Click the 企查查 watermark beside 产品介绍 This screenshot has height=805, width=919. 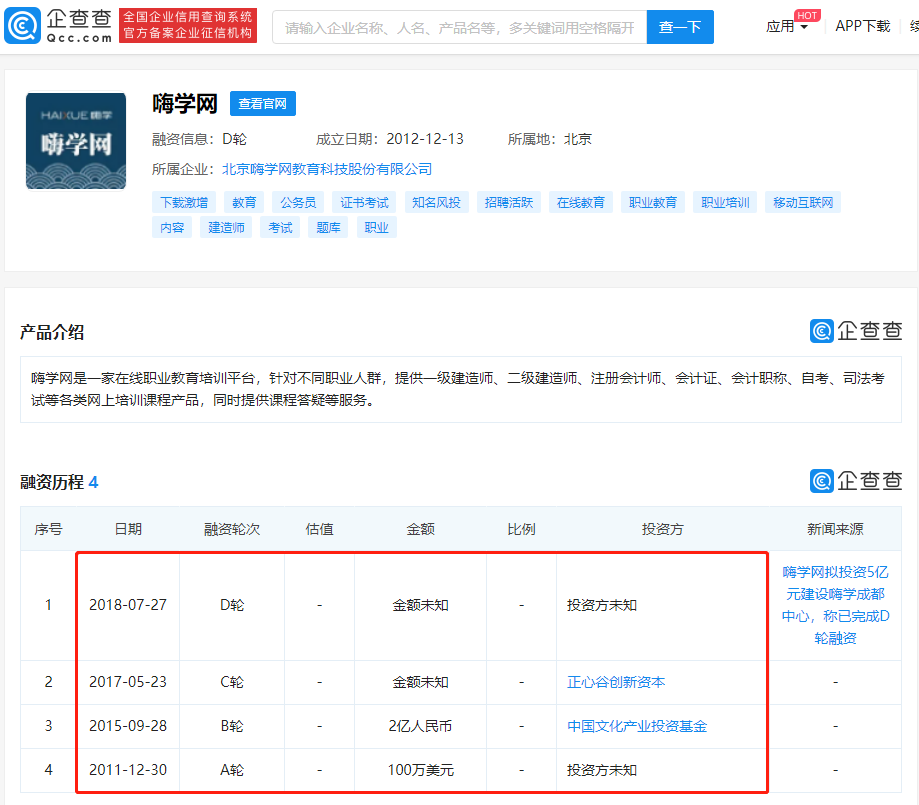(856, 331)
